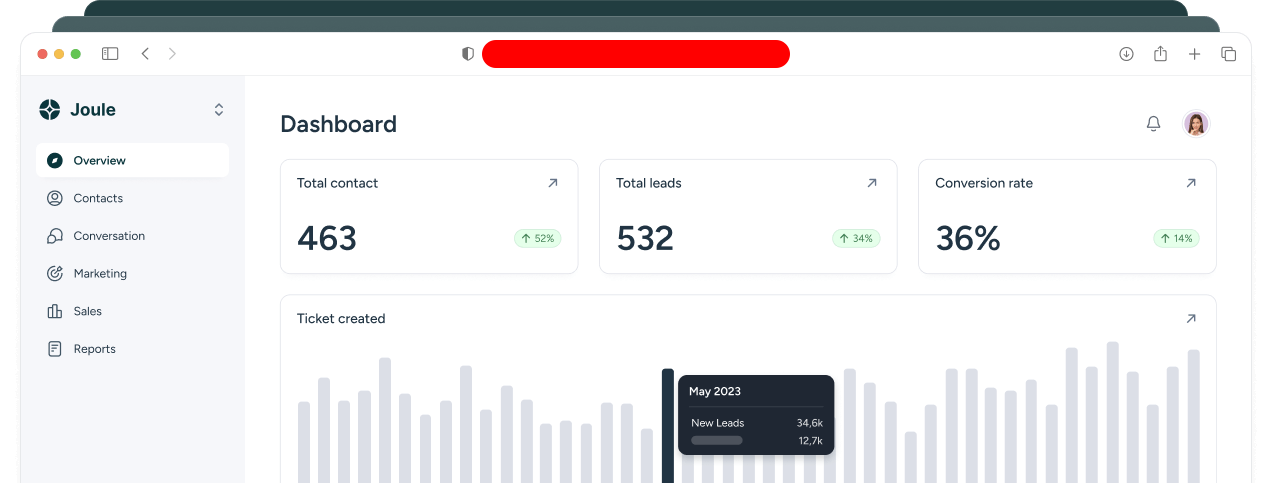This screenshot has width=1272, height=483.
Task: Click the browser back arrow
Action: (145, 54)
